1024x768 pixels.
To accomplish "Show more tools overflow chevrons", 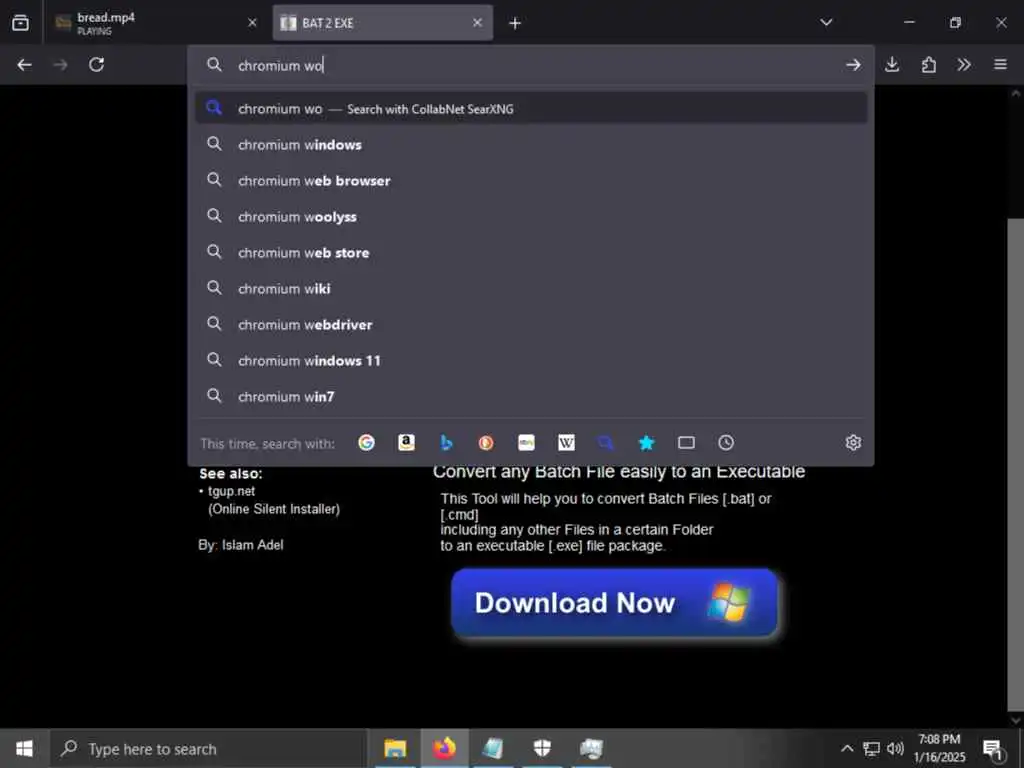I will (964, 65).
